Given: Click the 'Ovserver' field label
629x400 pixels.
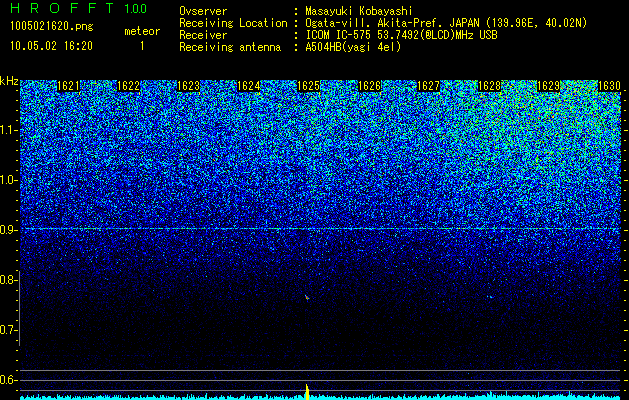Looking at the screenshot, I should click(203, 11).
